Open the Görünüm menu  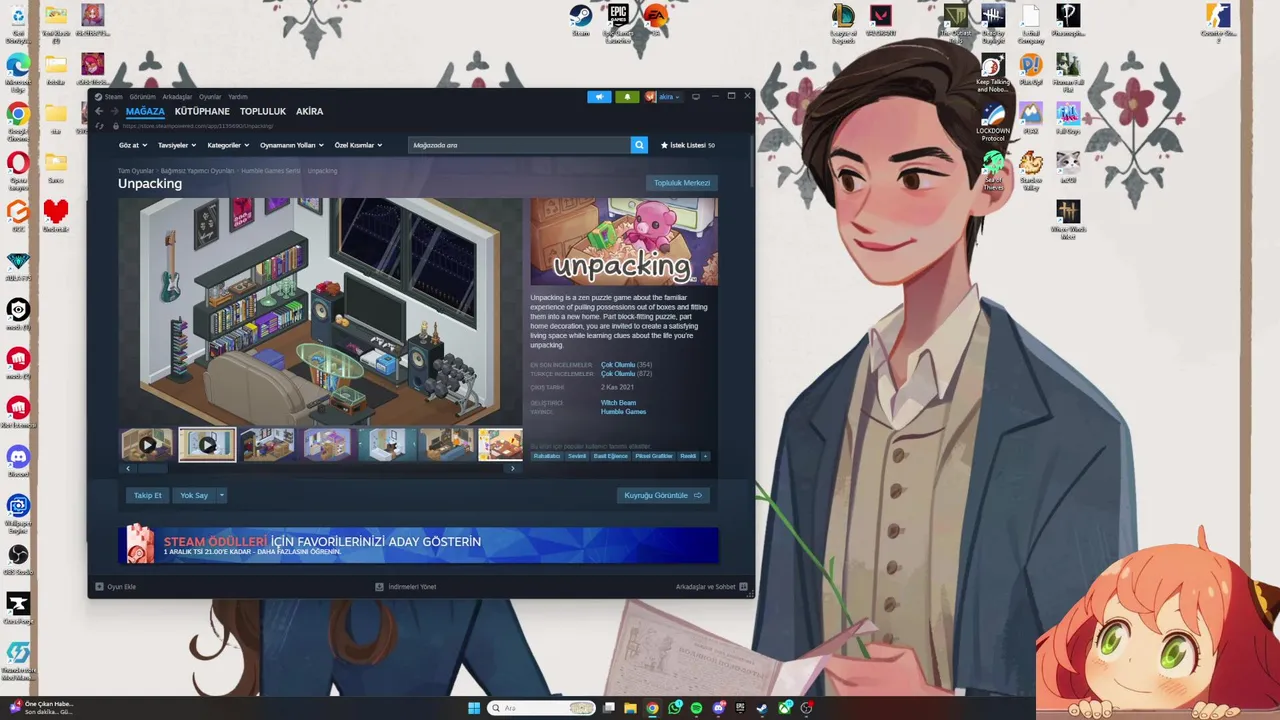(143, 97)
